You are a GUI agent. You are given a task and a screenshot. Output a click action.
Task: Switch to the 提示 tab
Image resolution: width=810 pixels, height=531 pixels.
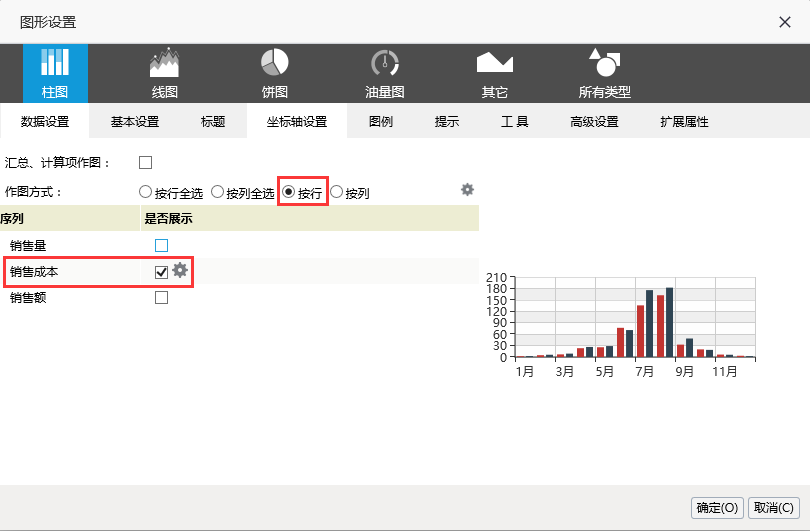(447, 121)
